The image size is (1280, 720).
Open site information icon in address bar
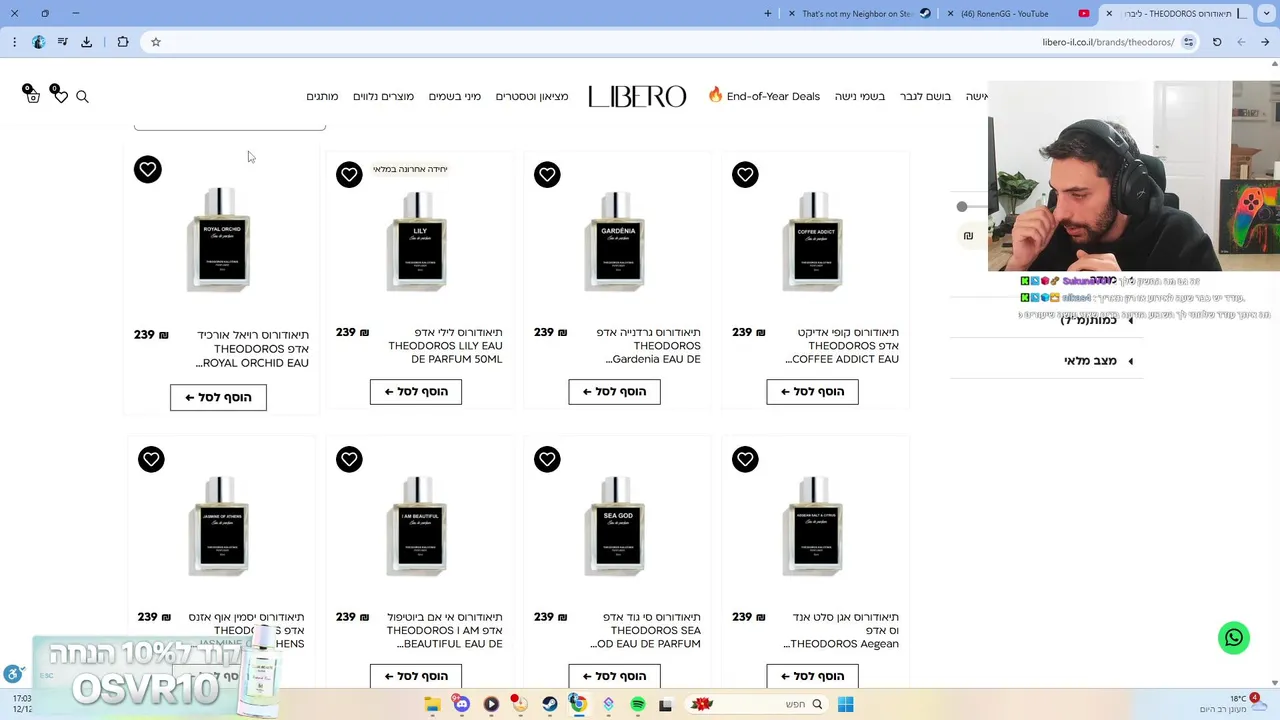click(x=1188, y=42)
